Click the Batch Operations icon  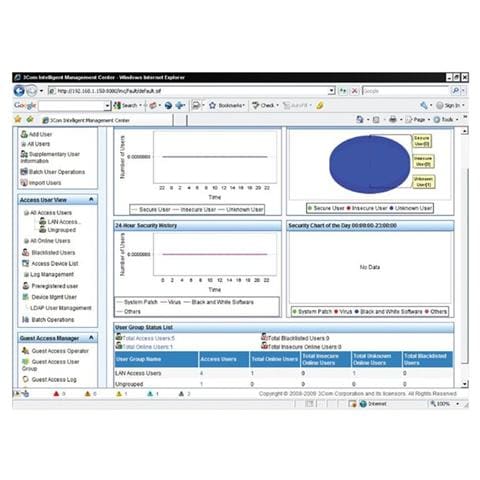pyautogui.click(x=26, y=319)
